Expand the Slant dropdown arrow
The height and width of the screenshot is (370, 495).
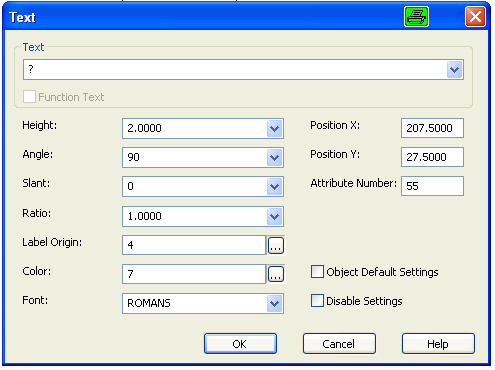pyautogui.click(x=275, y=186)
